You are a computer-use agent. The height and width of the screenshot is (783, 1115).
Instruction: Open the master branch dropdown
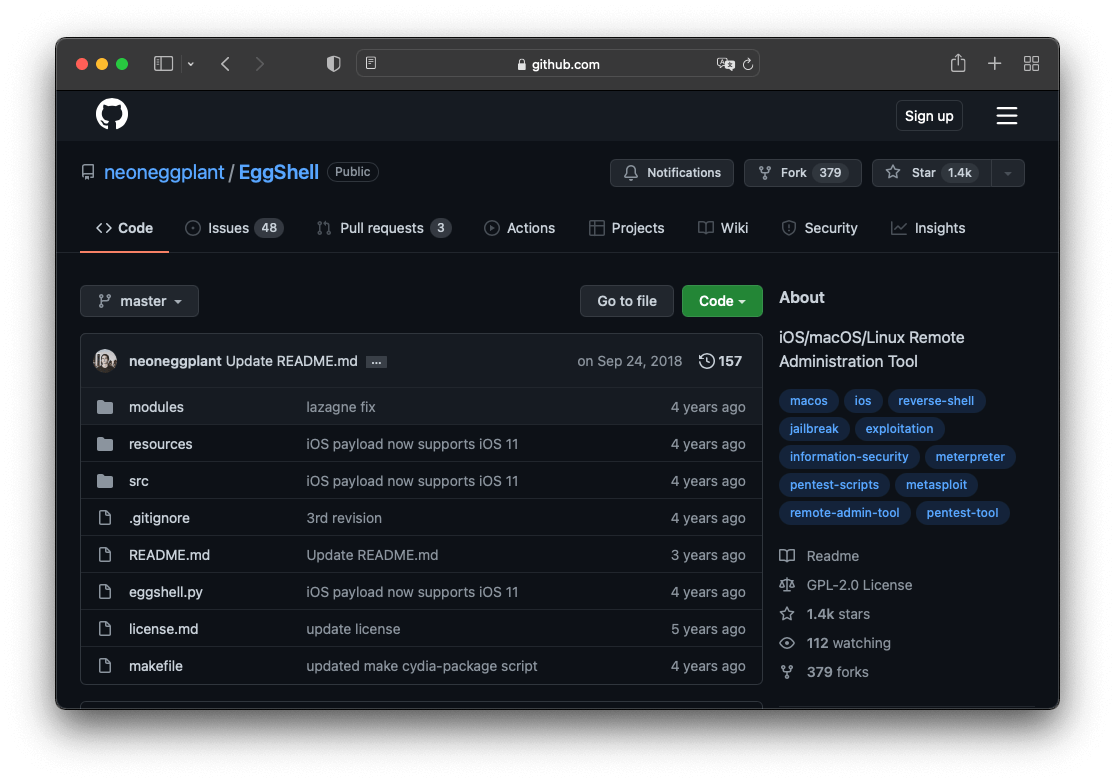pos(139,301)
